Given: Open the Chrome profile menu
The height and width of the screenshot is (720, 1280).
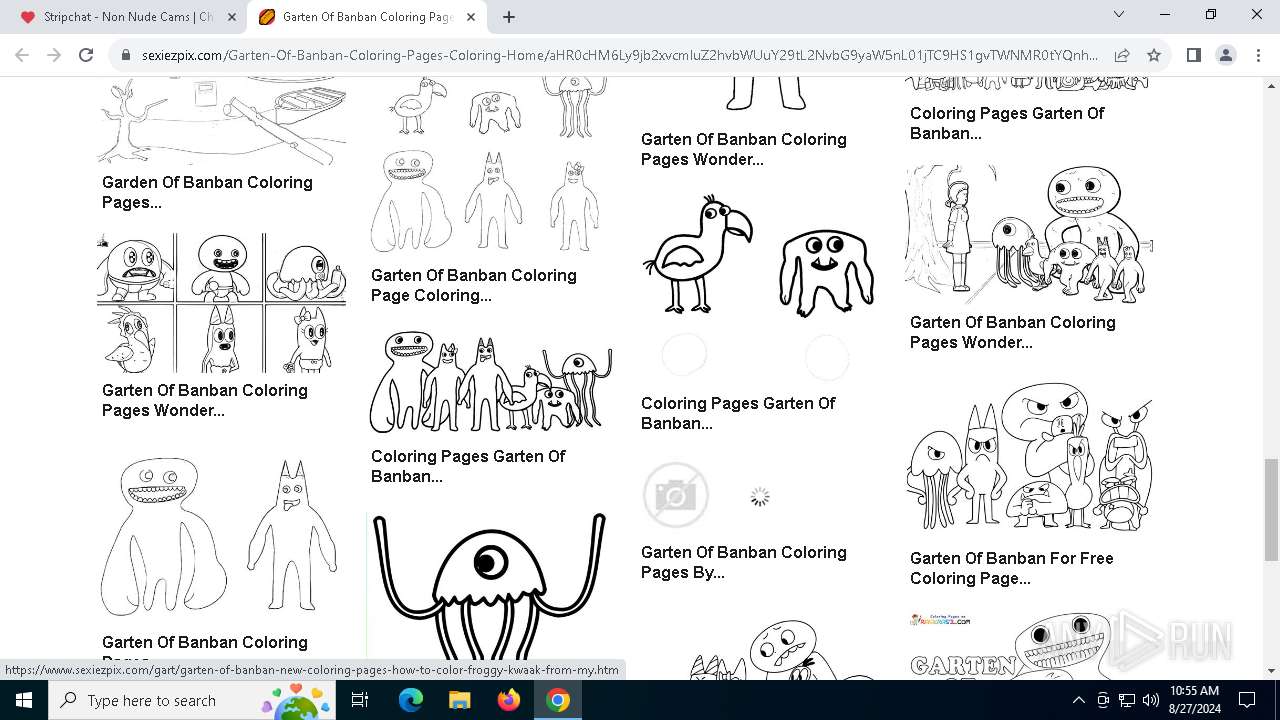Looking at the screenshot, I should 1226,56.
